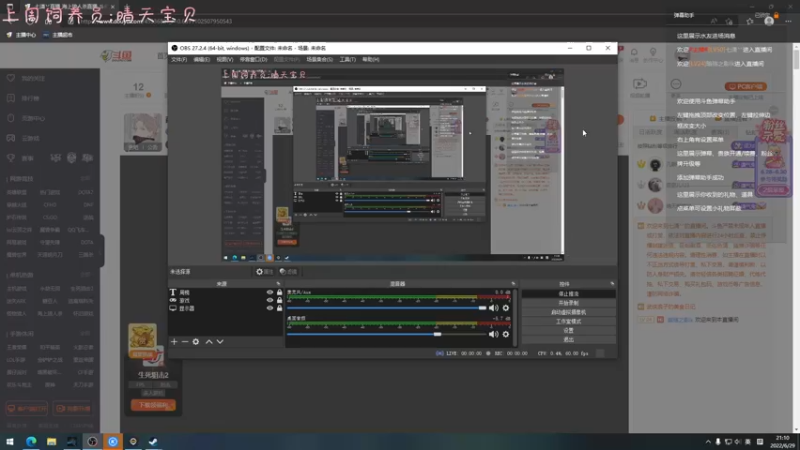The height and width of the screenshot is (450, 800).
Task: Open the Windows Start menu
Action: [x=10, y=441]
